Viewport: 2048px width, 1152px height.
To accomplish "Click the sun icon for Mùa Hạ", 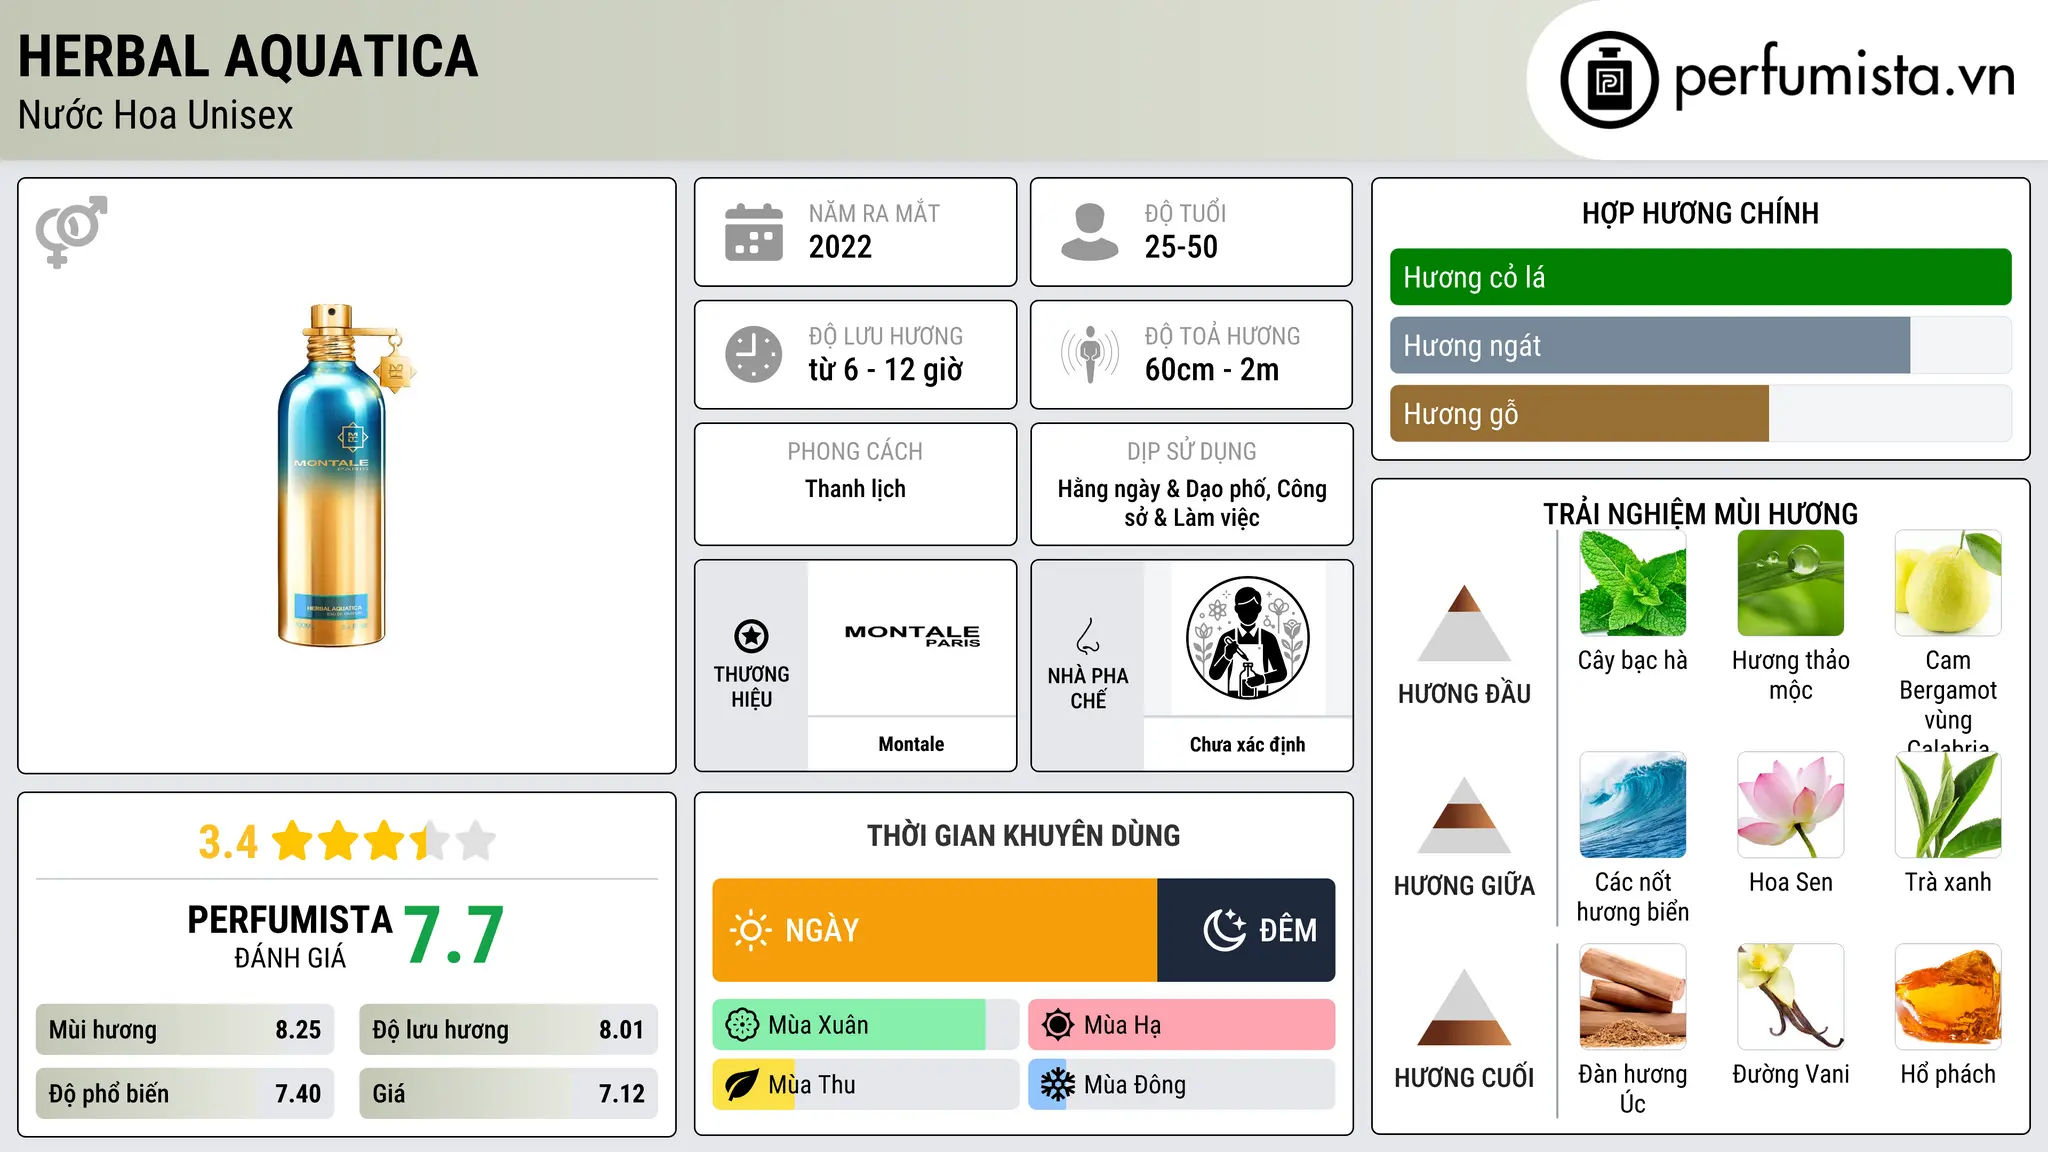I will point(1058,1025).
